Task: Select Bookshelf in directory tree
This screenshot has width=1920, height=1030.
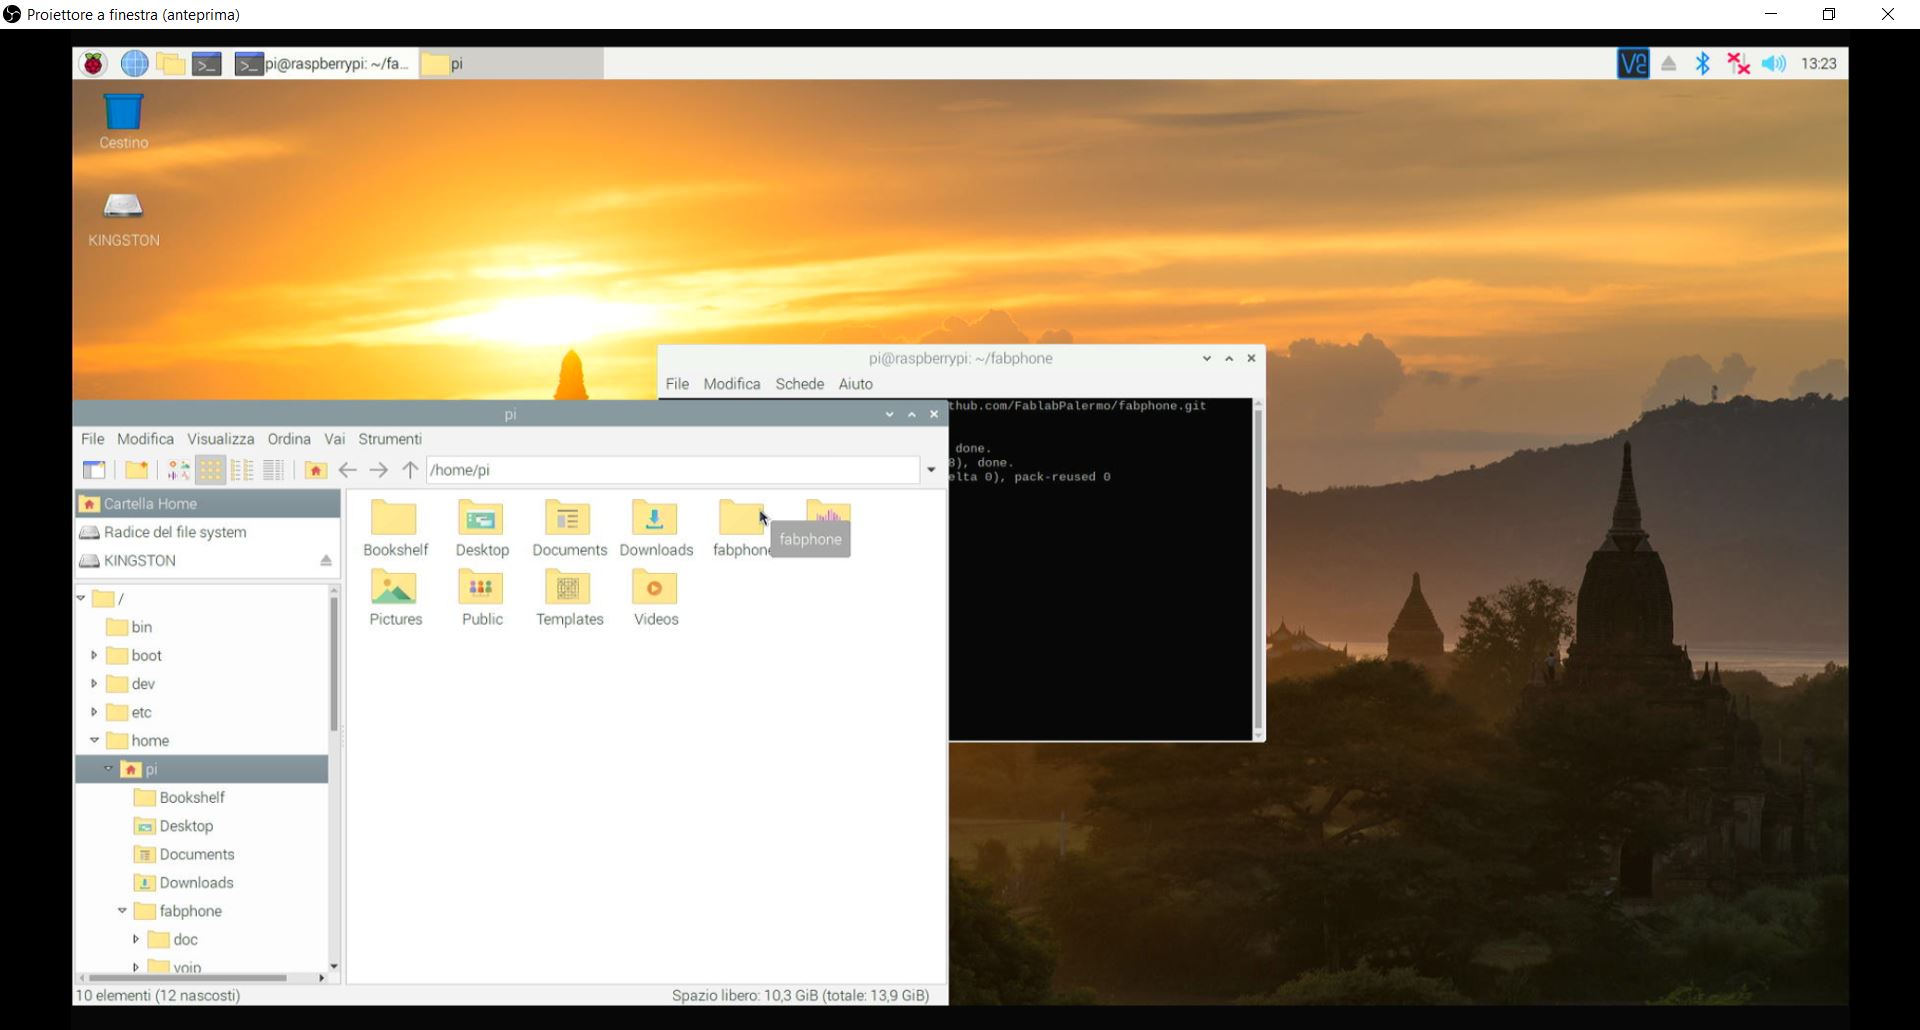Action: [180, 798]
